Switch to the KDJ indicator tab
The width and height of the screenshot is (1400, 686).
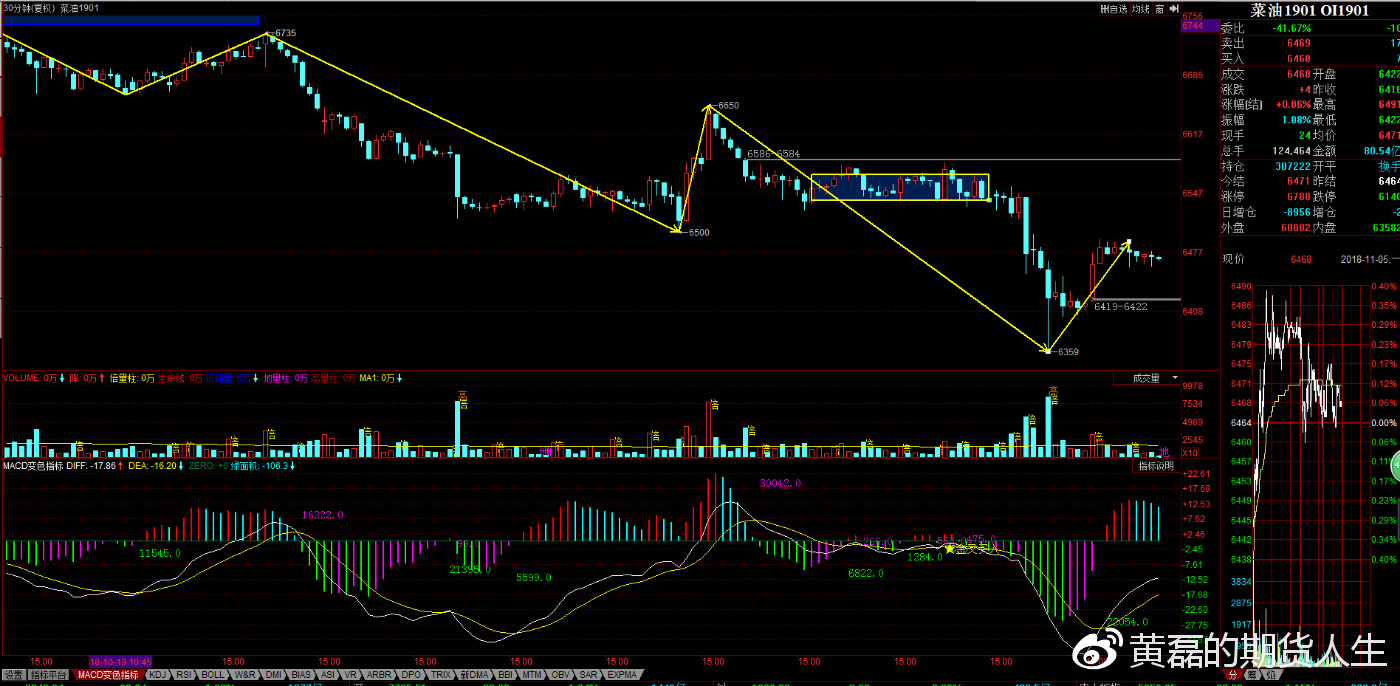pyautogui.click(x=157, y=675)
